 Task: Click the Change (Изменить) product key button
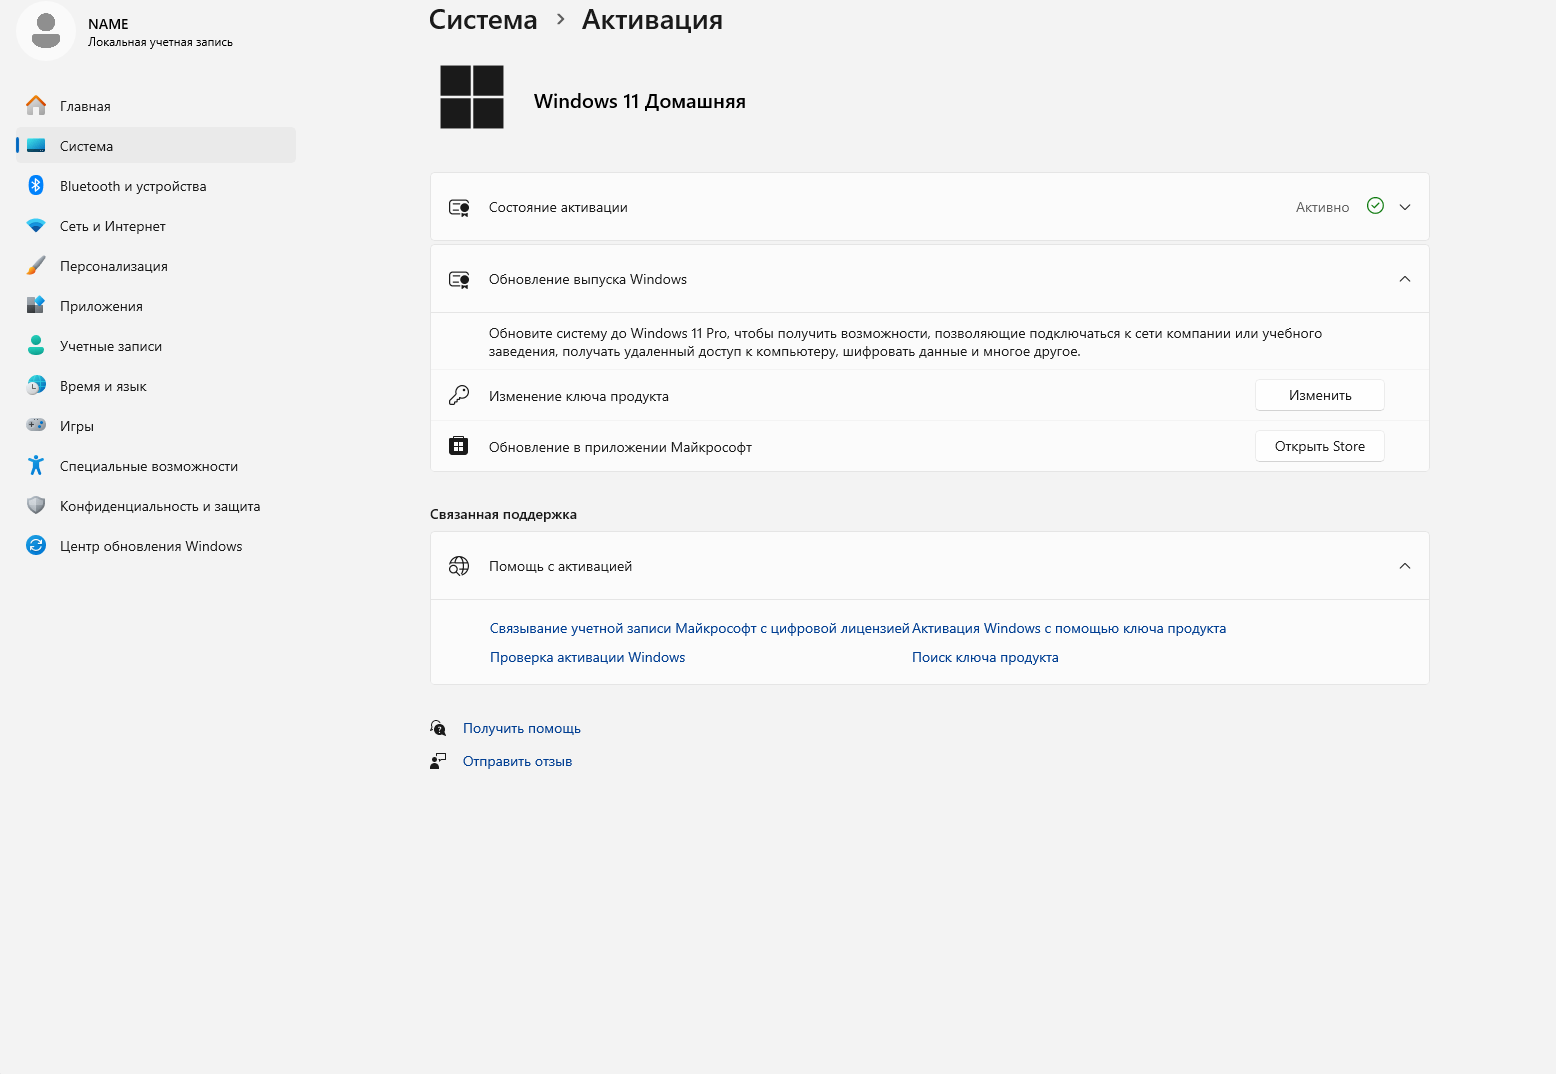click(1319, 395)
